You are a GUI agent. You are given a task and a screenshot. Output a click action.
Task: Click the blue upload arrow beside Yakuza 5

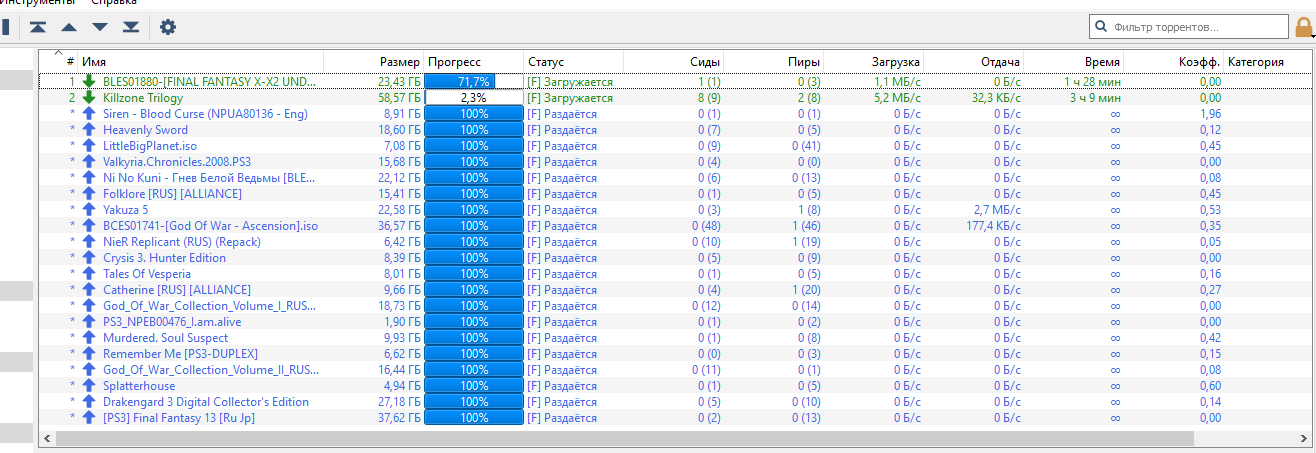(89, 210)
